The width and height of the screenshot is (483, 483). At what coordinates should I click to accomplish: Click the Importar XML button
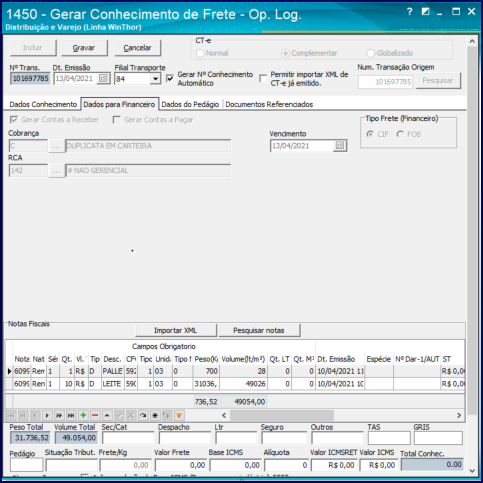click(176, 330)
